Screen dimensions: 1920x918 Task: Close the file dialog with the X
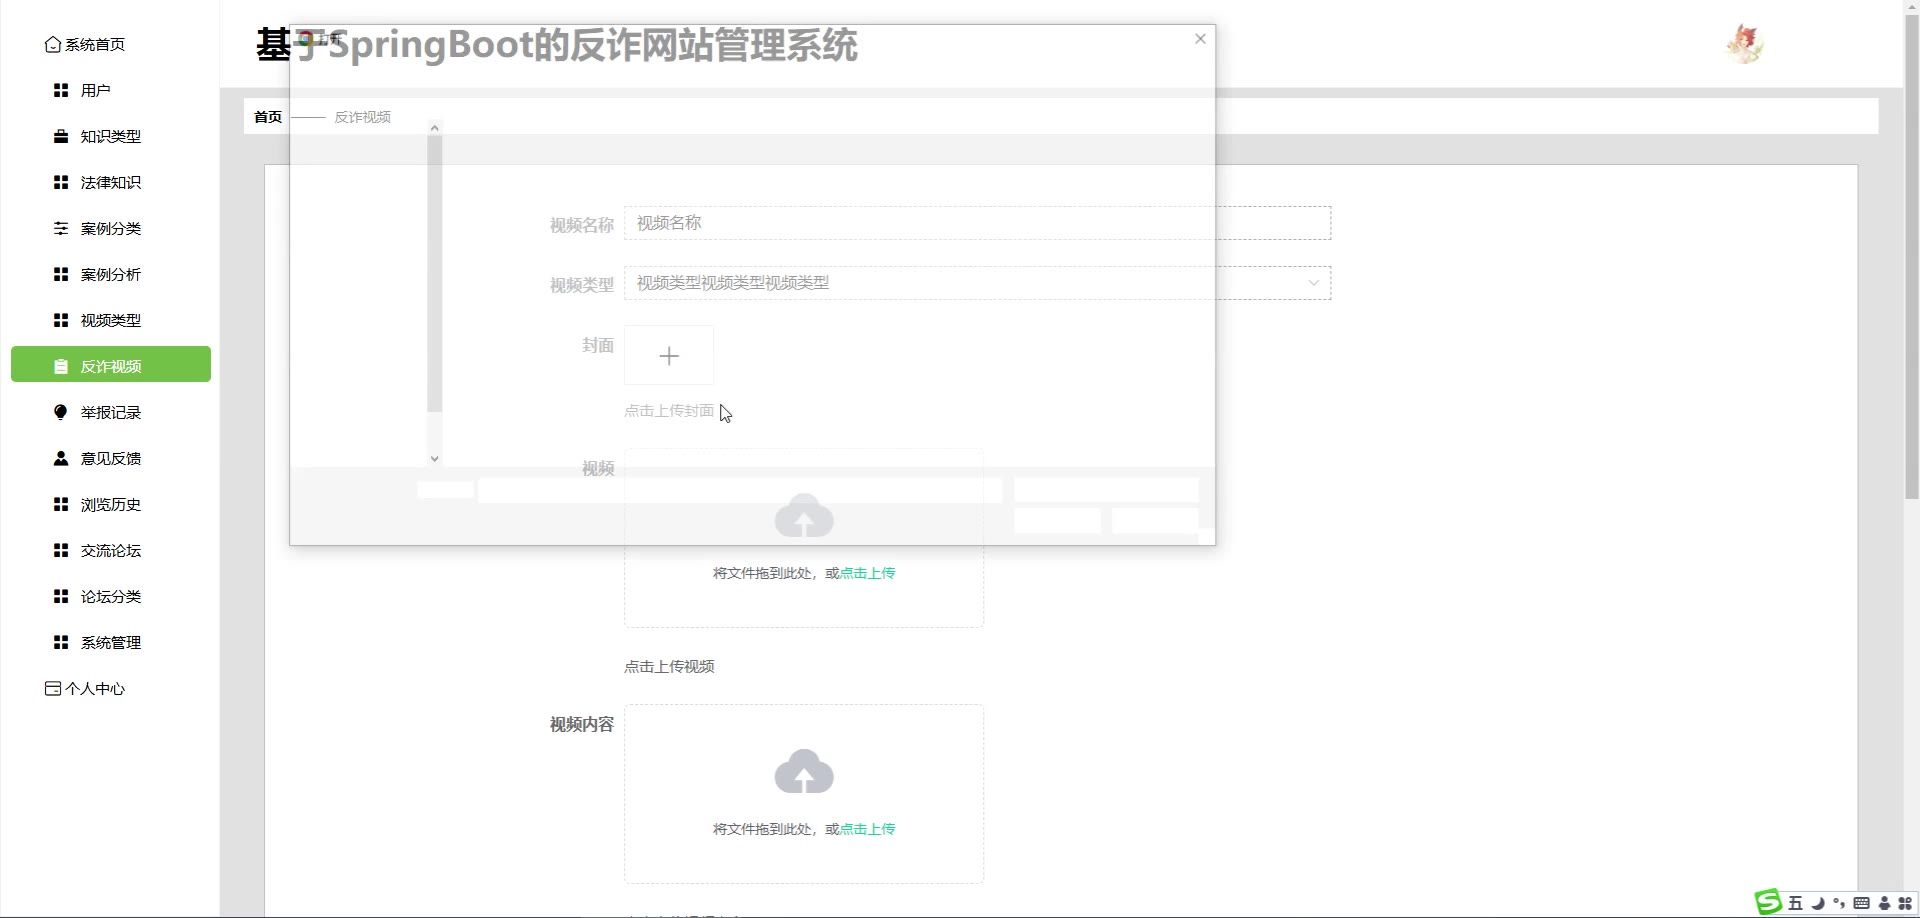tap(1200, 39)
